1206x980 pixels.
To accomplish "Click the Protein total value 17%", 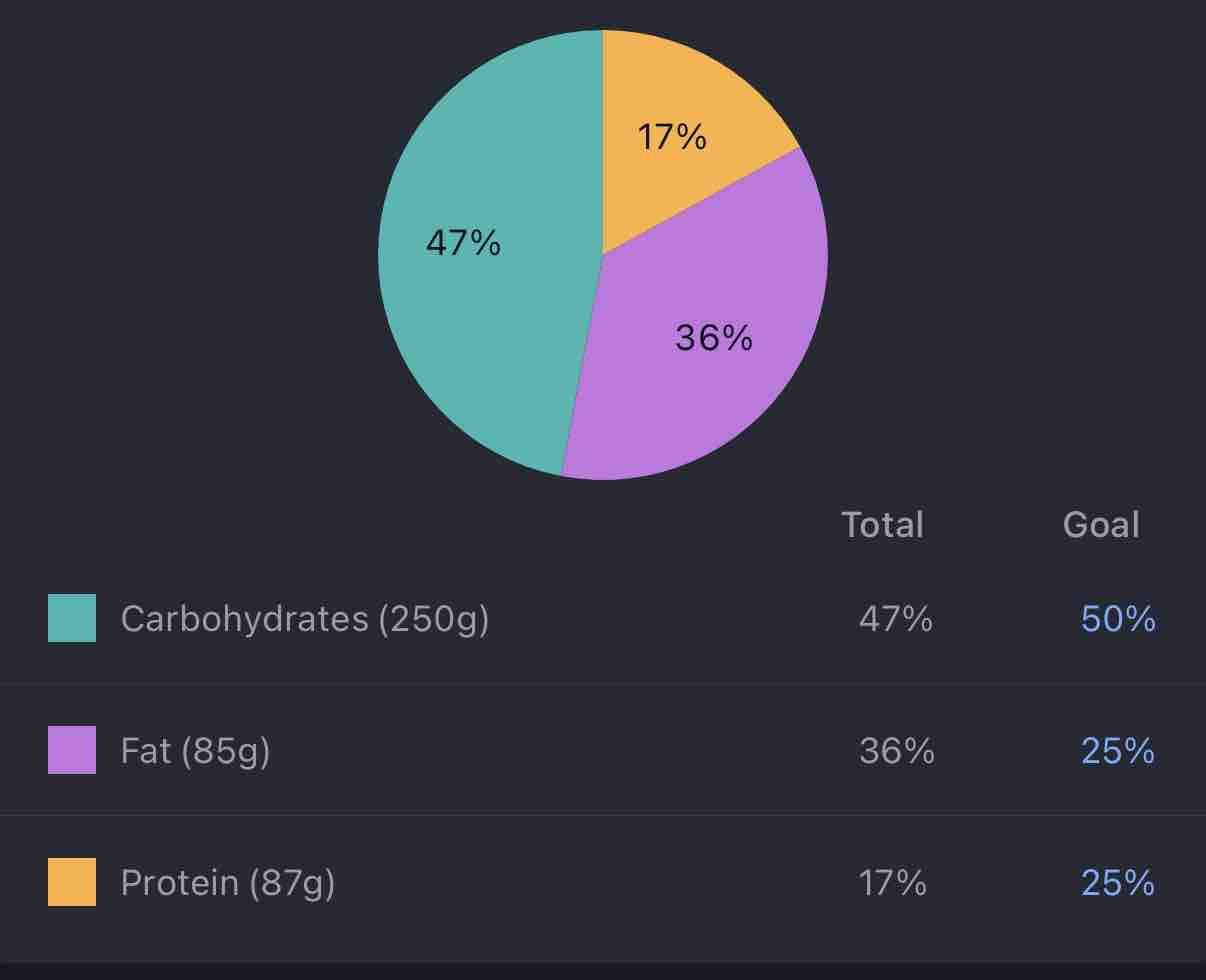I will coord(892,883).
